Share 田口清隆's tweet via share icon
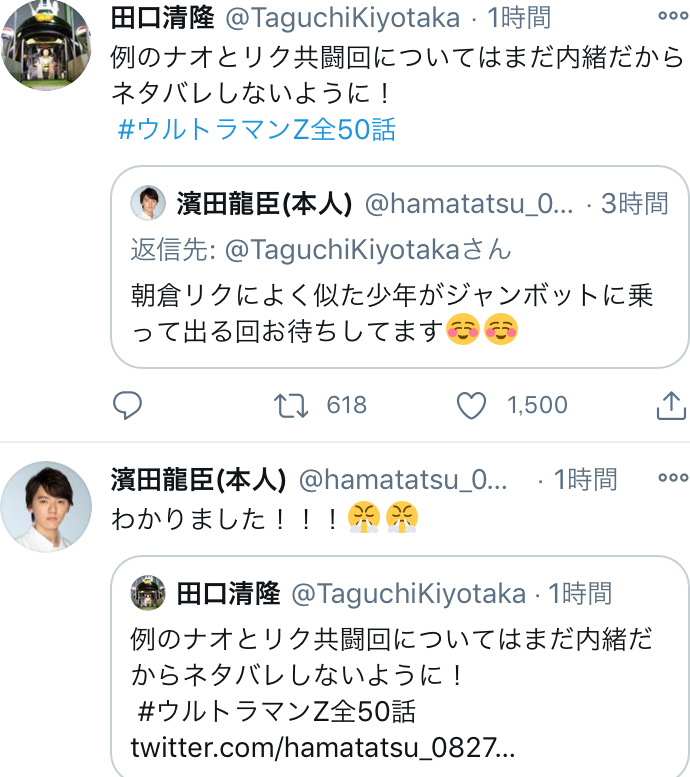Viewport: 690px width, 777px height. click(x=670, y=405)
